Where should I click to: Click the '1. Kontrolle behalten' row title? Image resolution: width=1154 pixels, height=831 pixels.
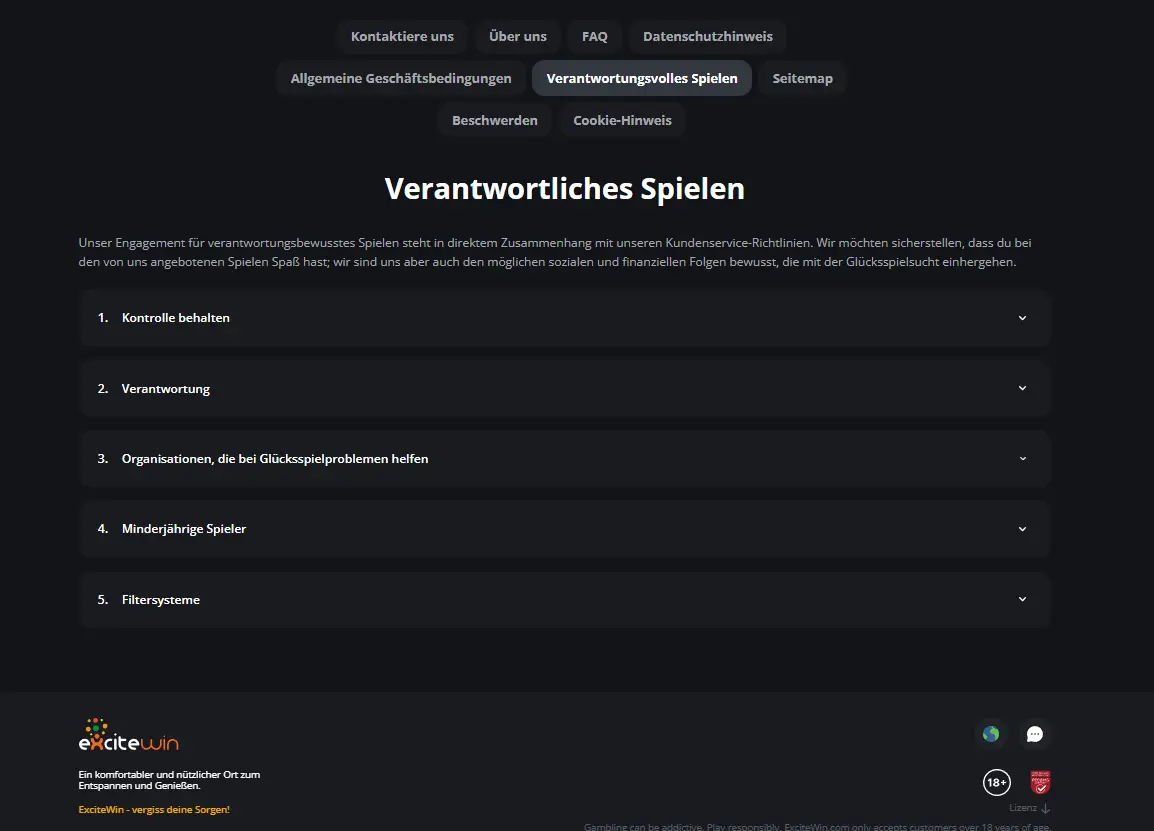click(163, 318)
